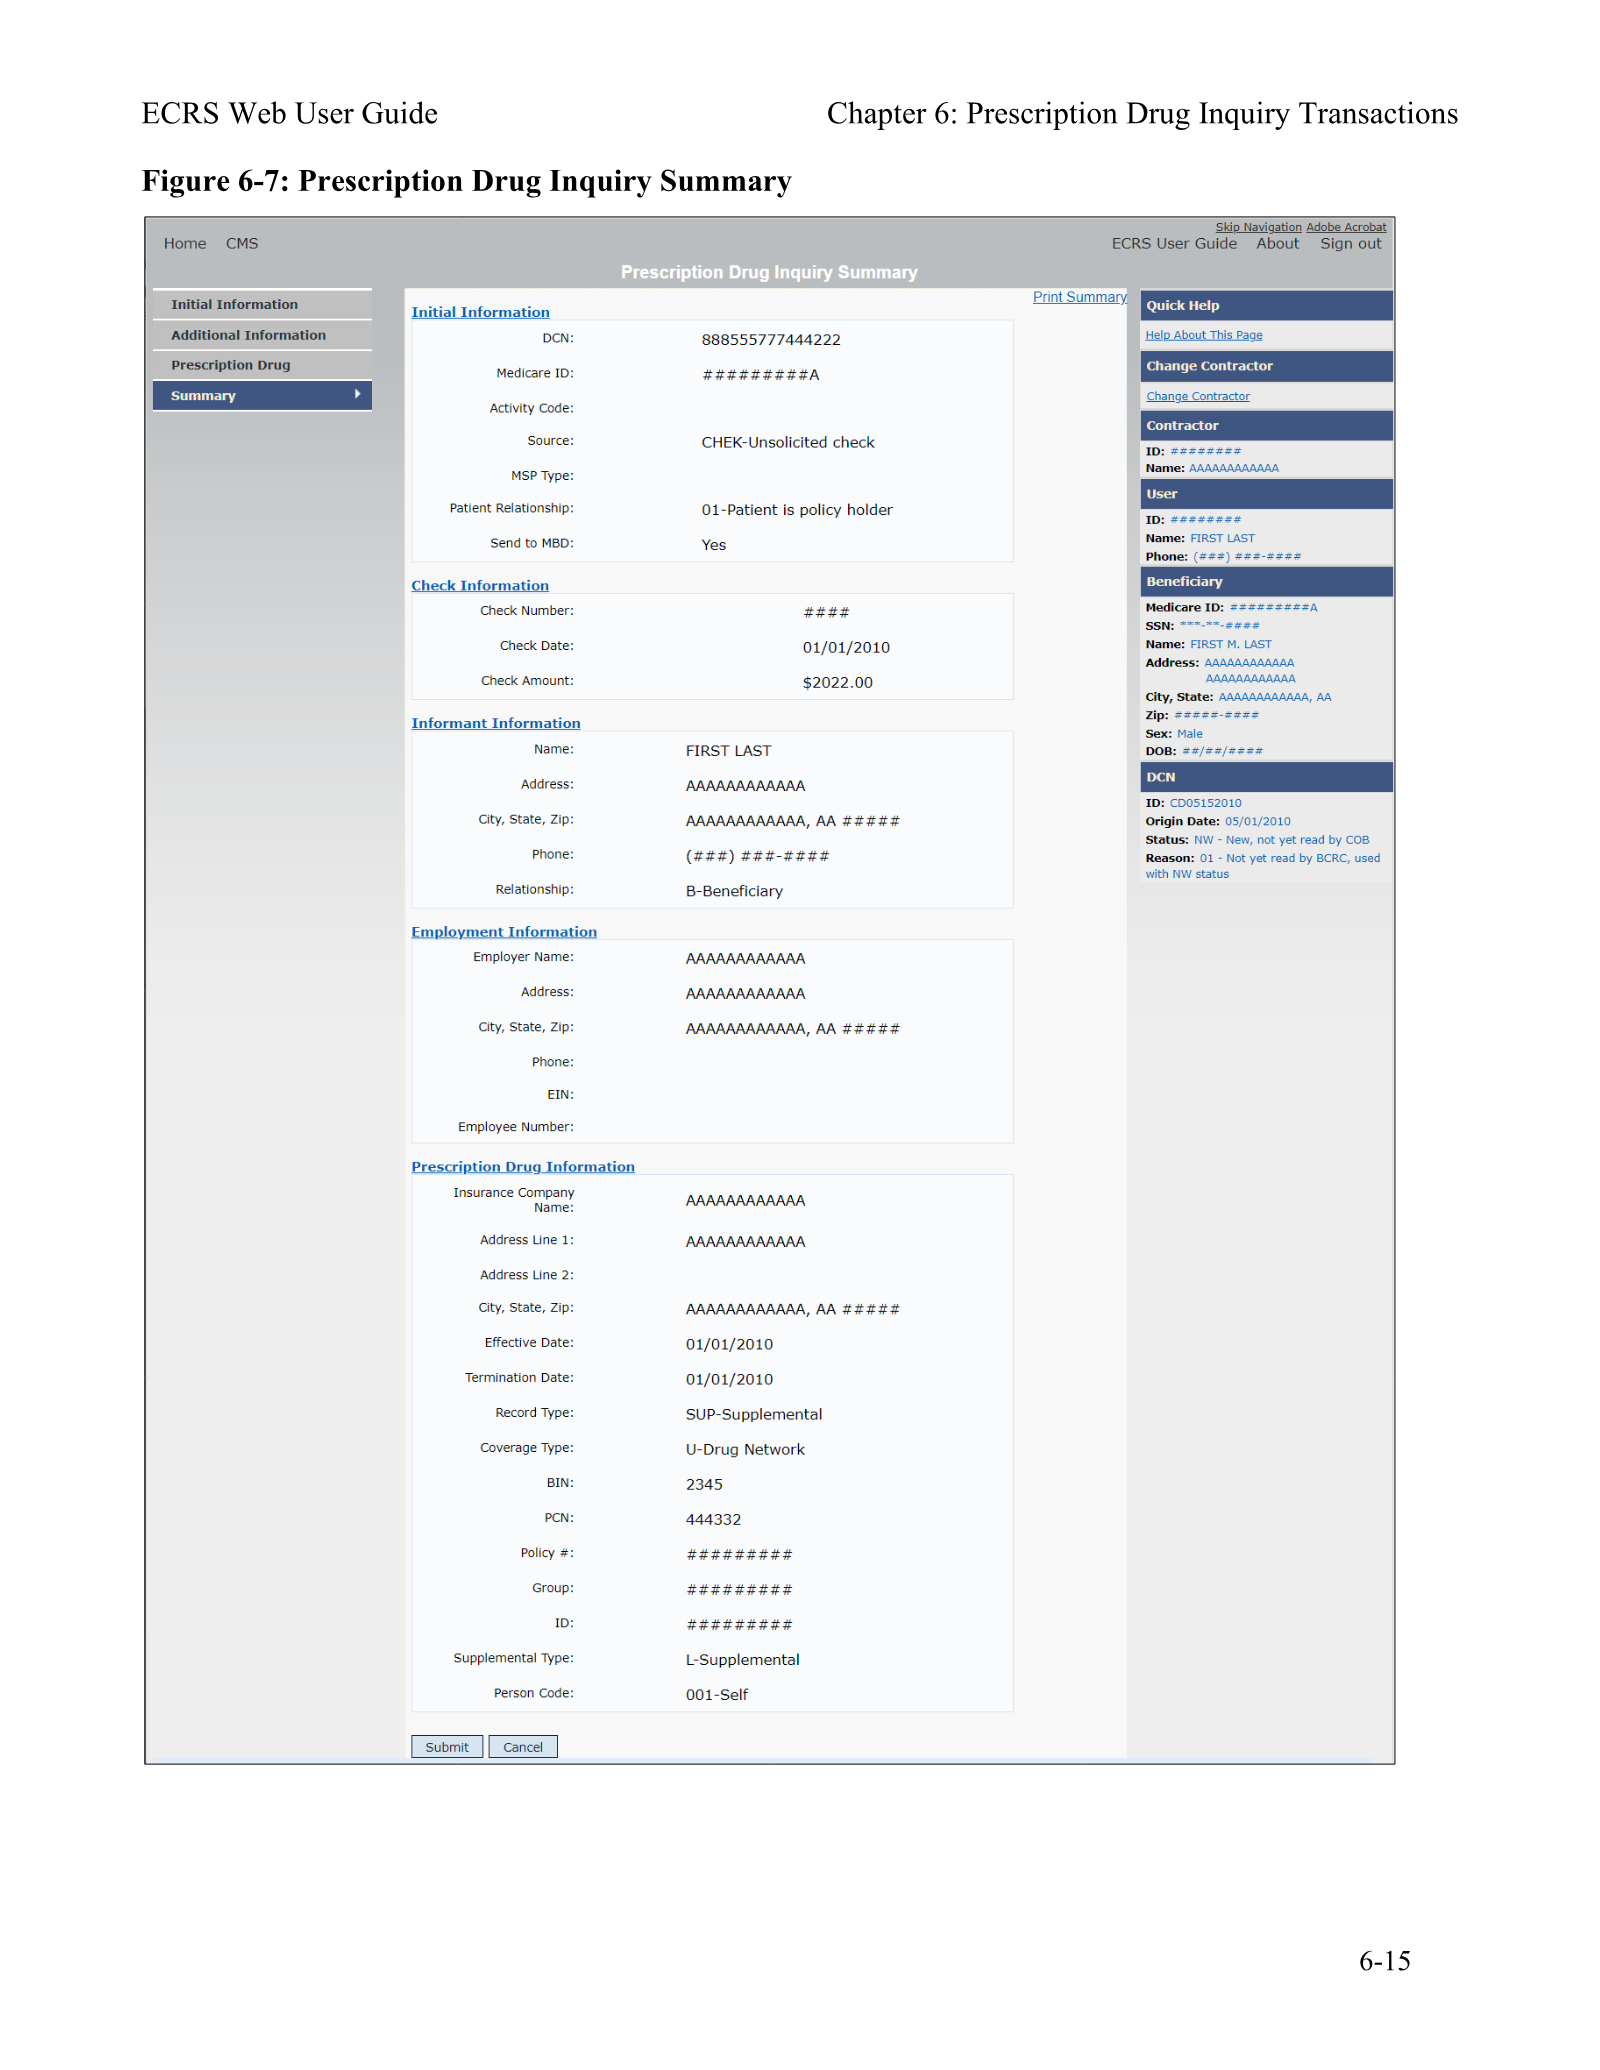Click the Relationship value B-Beneficiary
The height and width of the screenshot is (2070, 1600).
(734, 891)
